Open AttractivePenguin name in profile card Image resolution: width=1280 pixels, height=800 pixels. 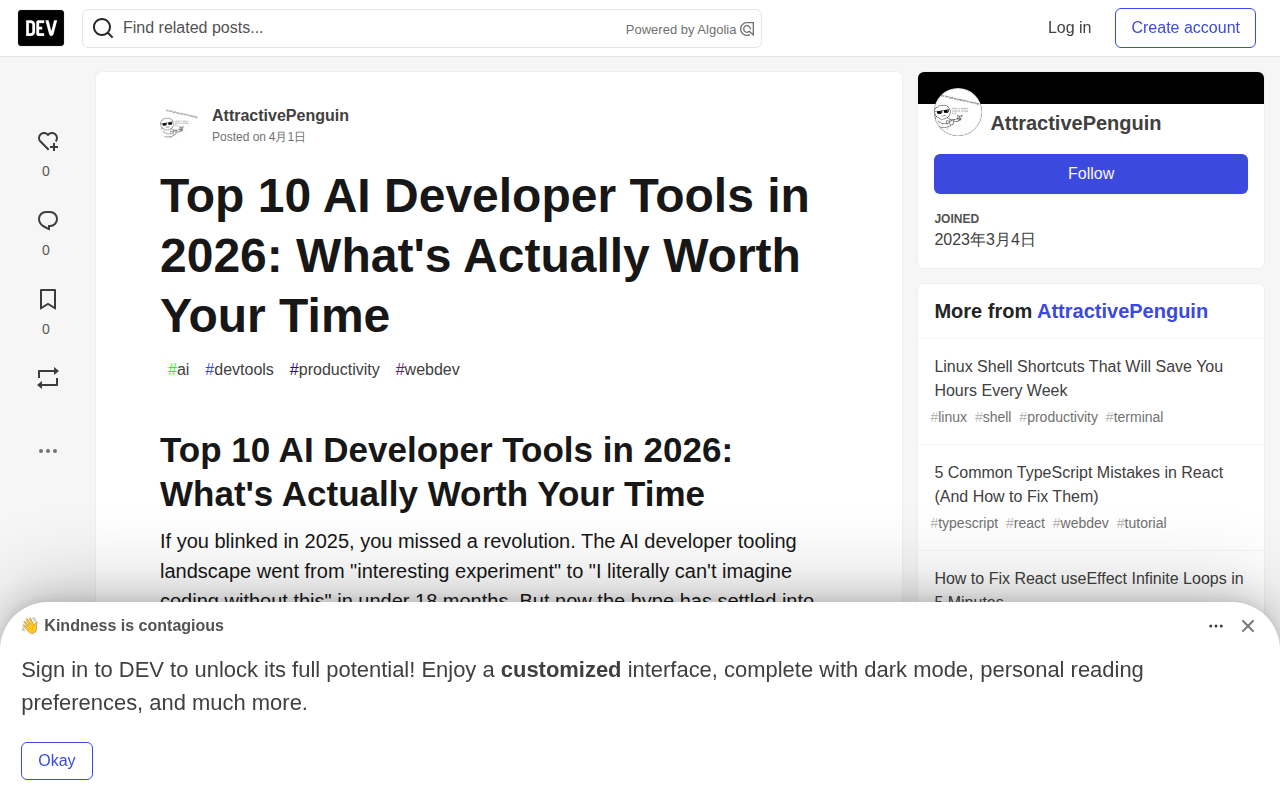click(1076, 123)
